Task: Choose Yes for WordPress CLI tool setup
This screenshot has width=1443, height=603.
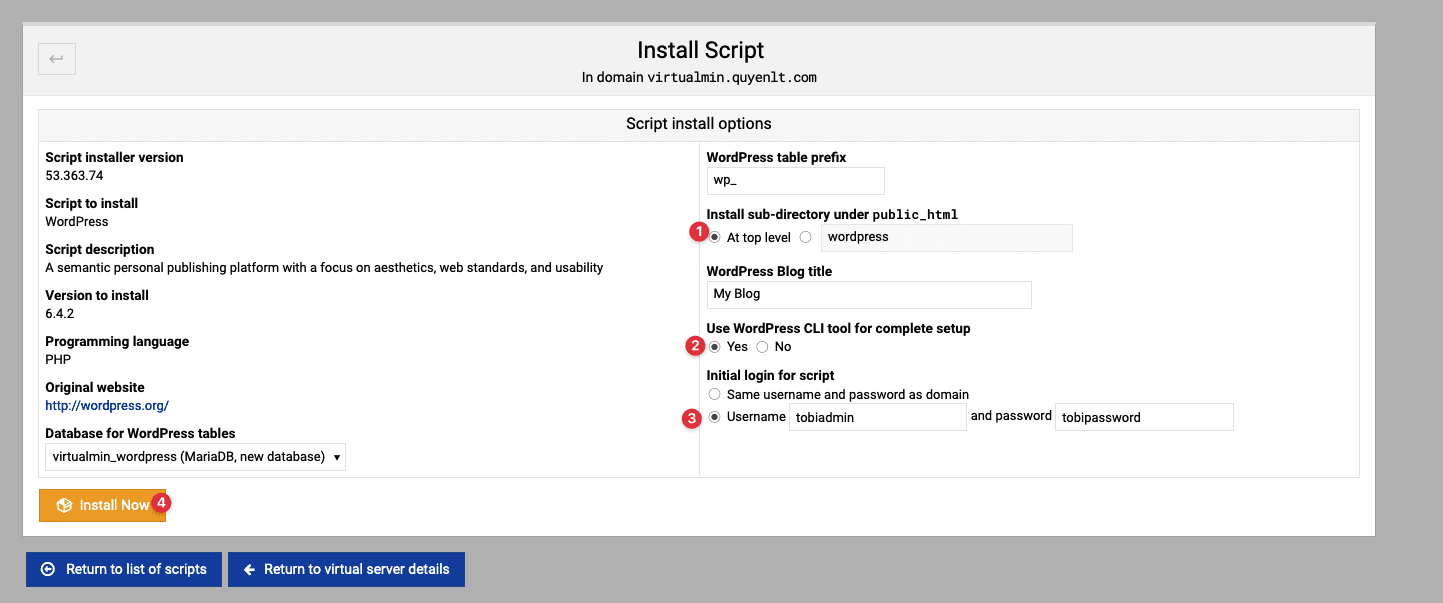Action: point(715,347)
